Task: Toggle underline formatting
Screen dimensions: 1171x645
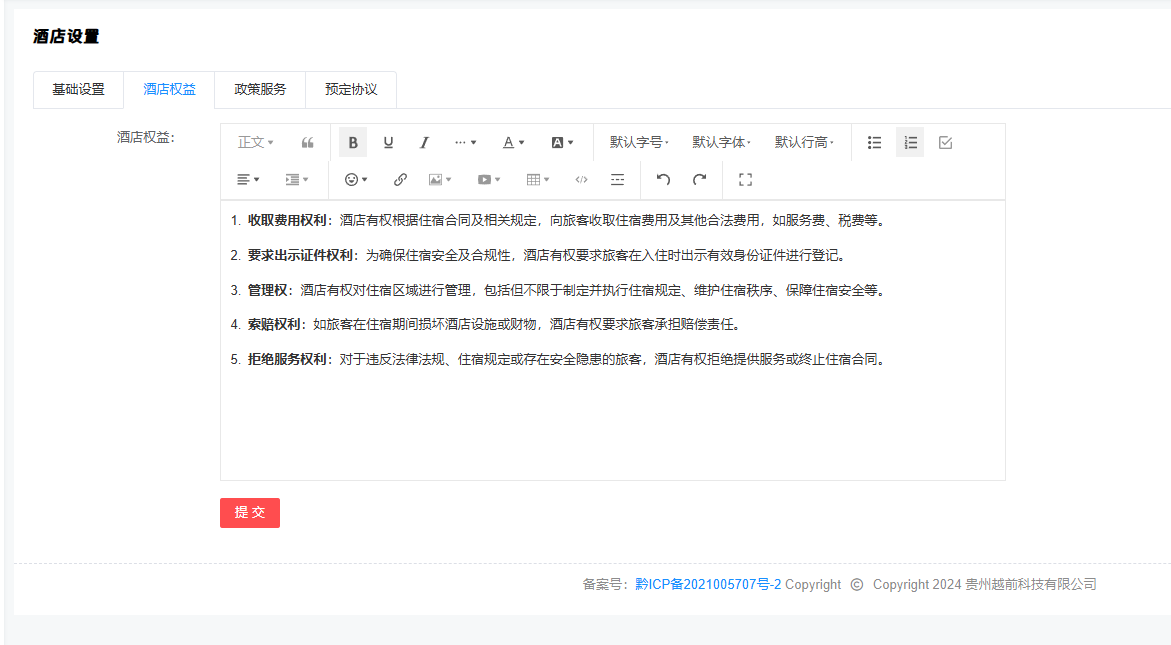Action: (388, 143)
